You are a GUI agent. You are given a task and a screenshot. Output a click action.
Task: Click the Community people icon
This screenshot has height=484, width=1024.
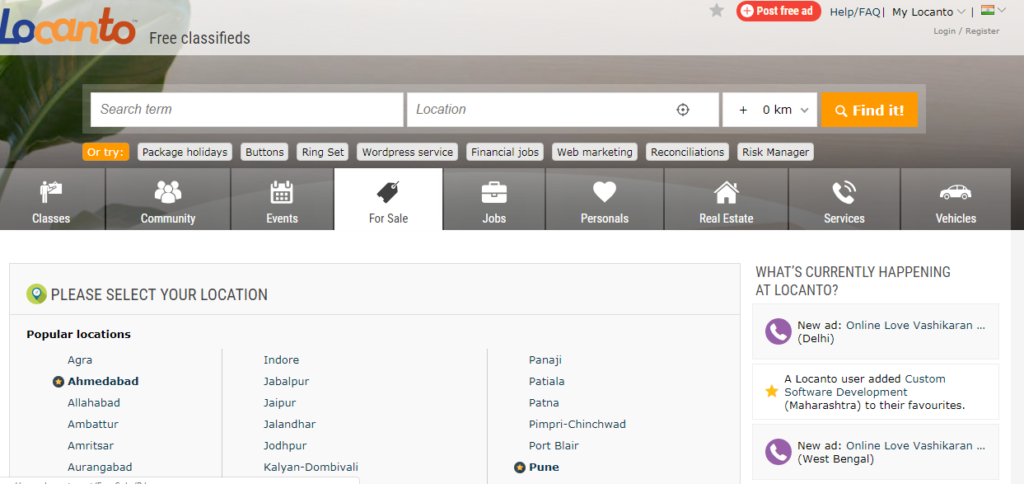click(x=168, y=191)
